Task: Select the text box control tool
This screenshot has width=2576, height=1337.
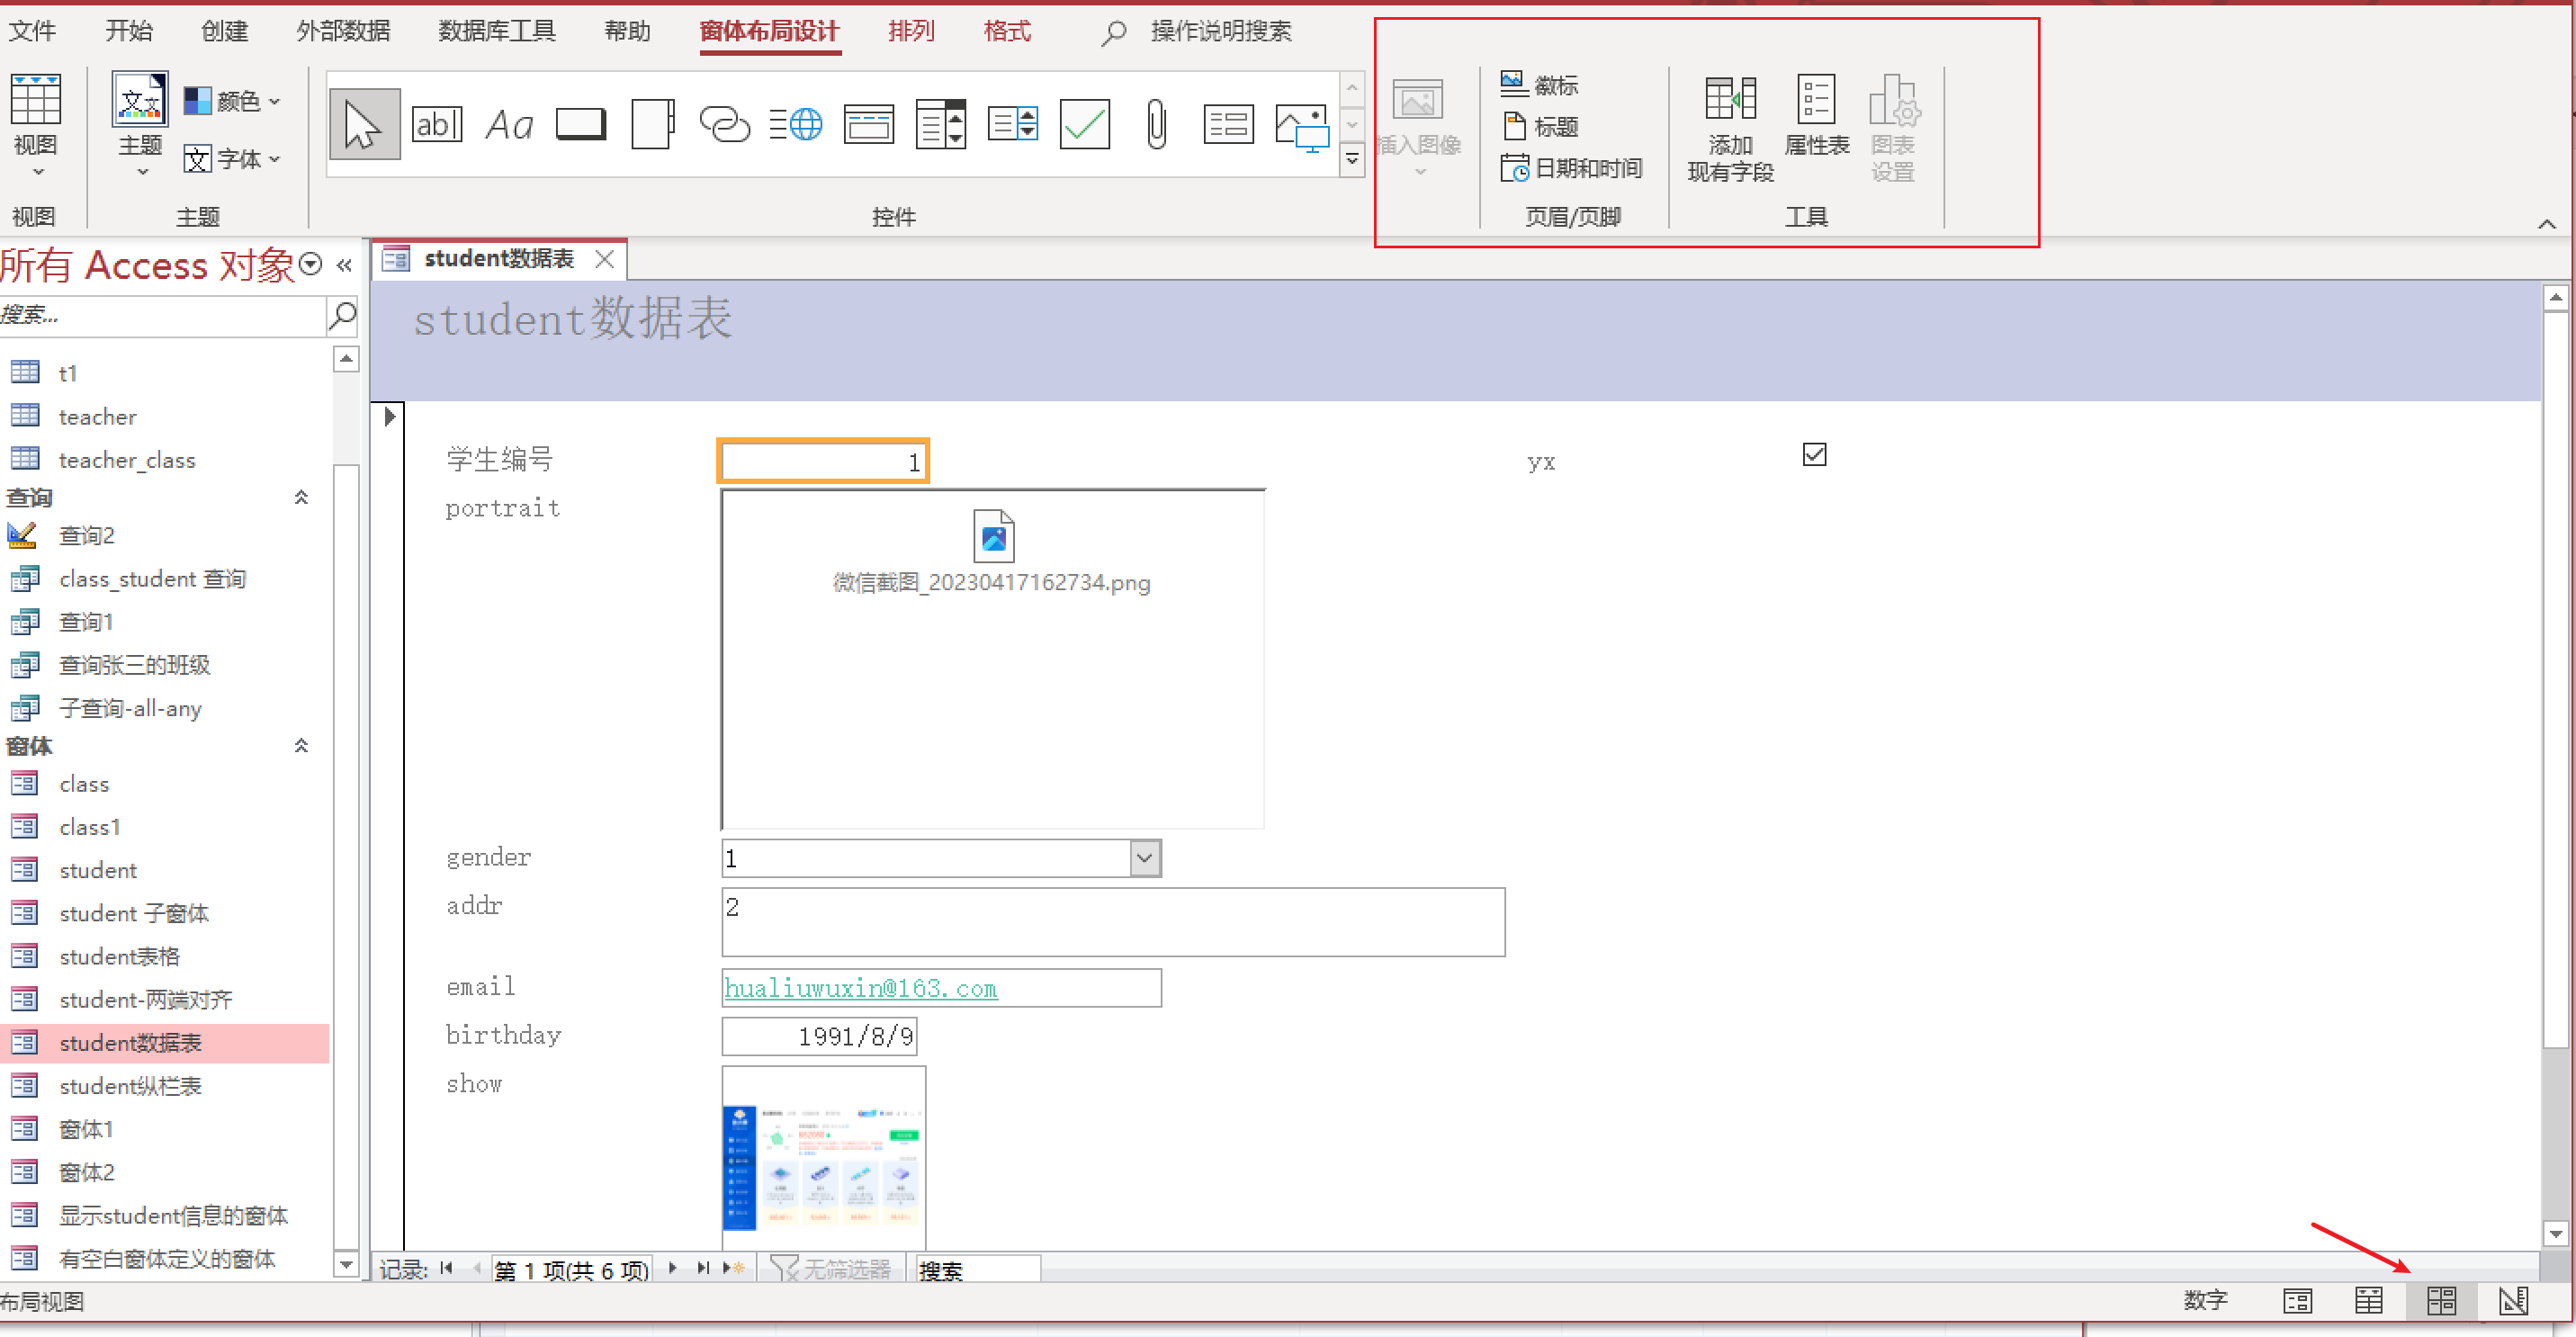Action: click(437, 125)
